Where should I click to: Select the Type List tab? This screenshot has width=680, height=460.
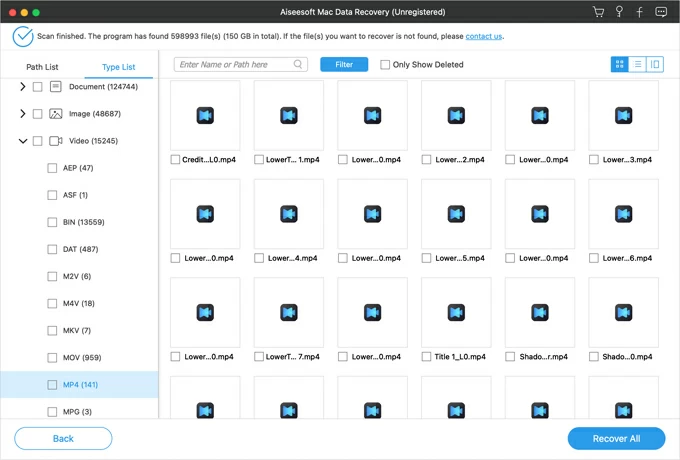click(x=118, y=67)
